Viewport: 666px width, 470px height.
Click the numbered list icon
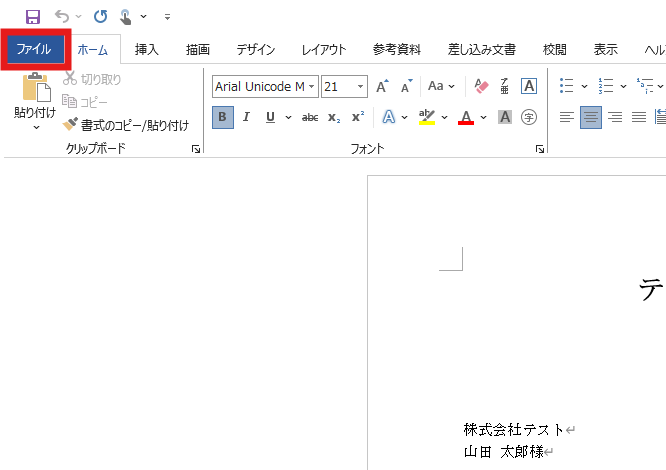(606, 86)
